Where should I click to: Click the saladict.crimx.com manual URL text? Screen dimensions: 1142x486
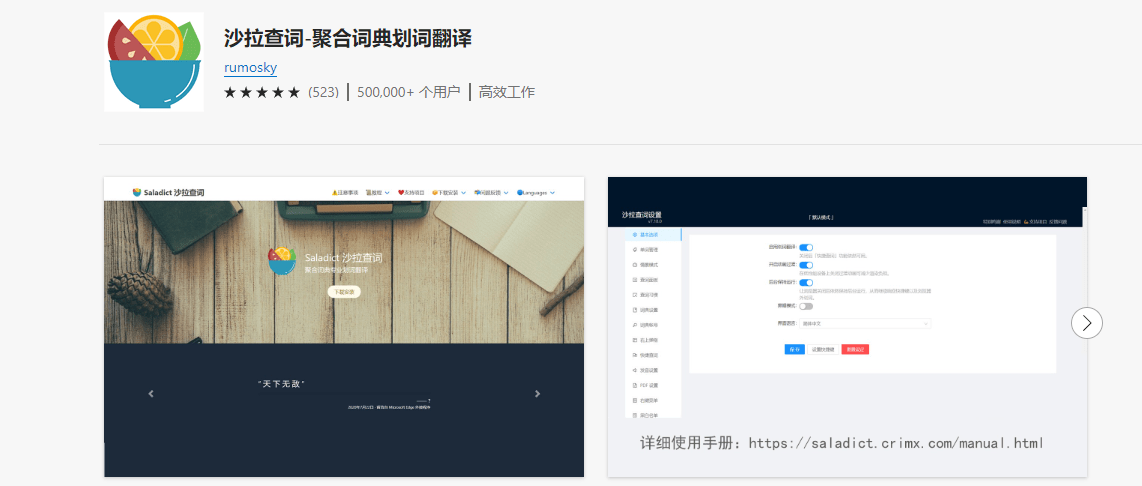[x=896, y=443]
